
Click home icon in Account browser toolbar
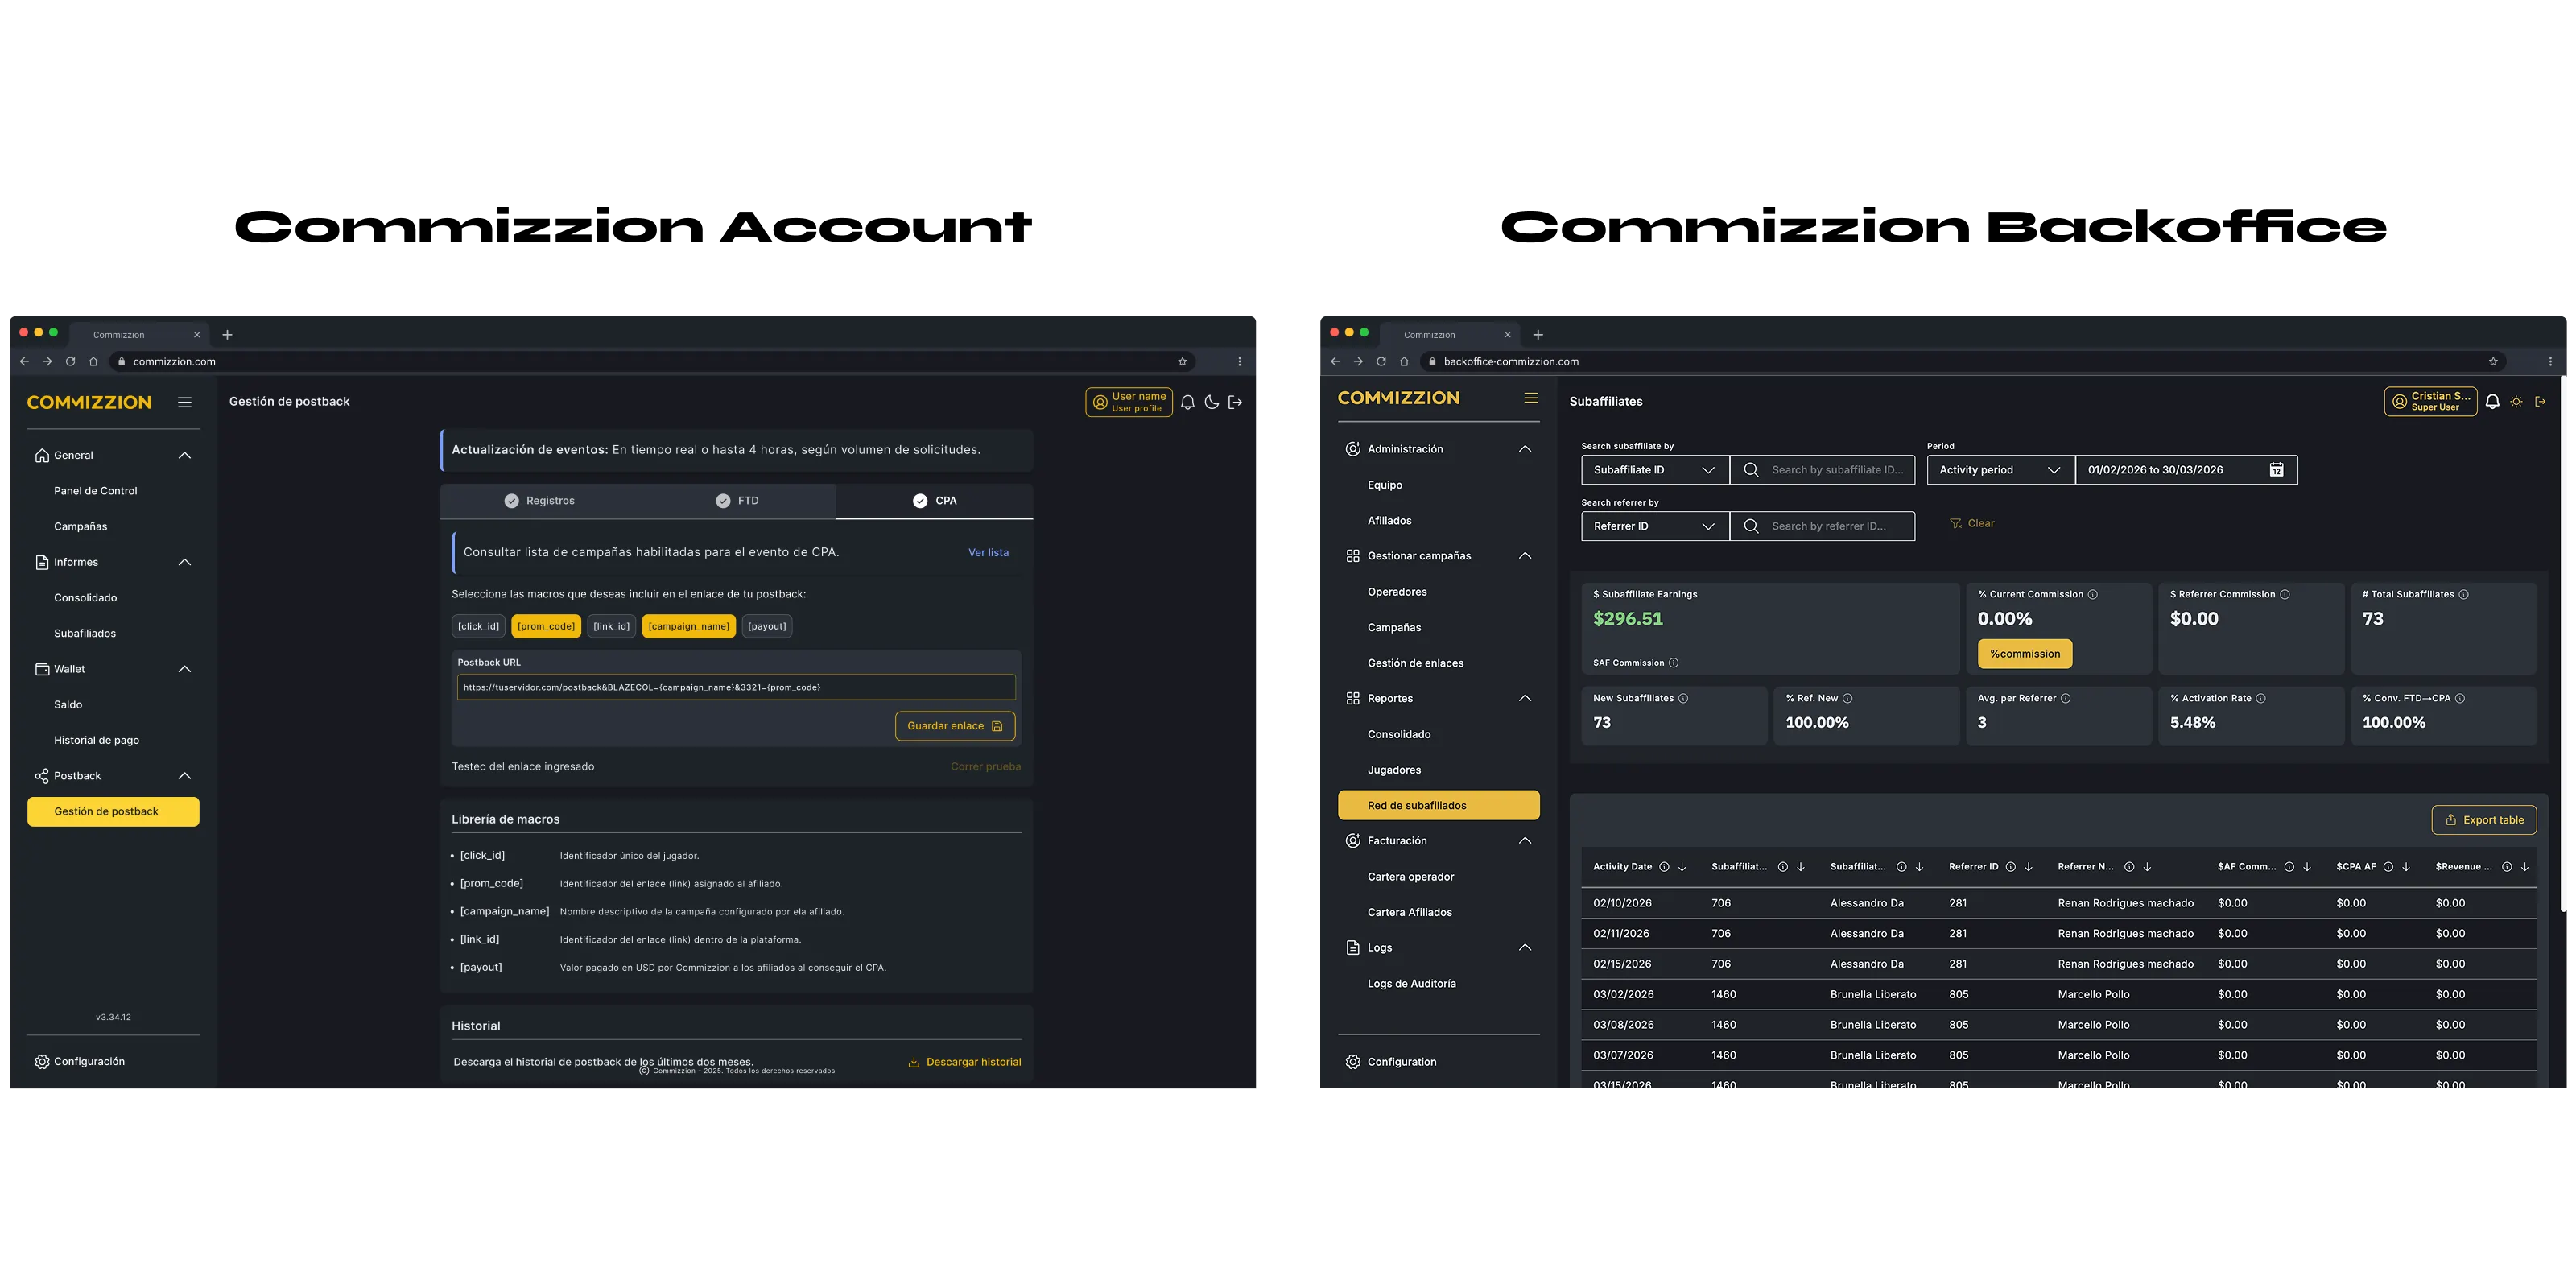tap(93, 362)
